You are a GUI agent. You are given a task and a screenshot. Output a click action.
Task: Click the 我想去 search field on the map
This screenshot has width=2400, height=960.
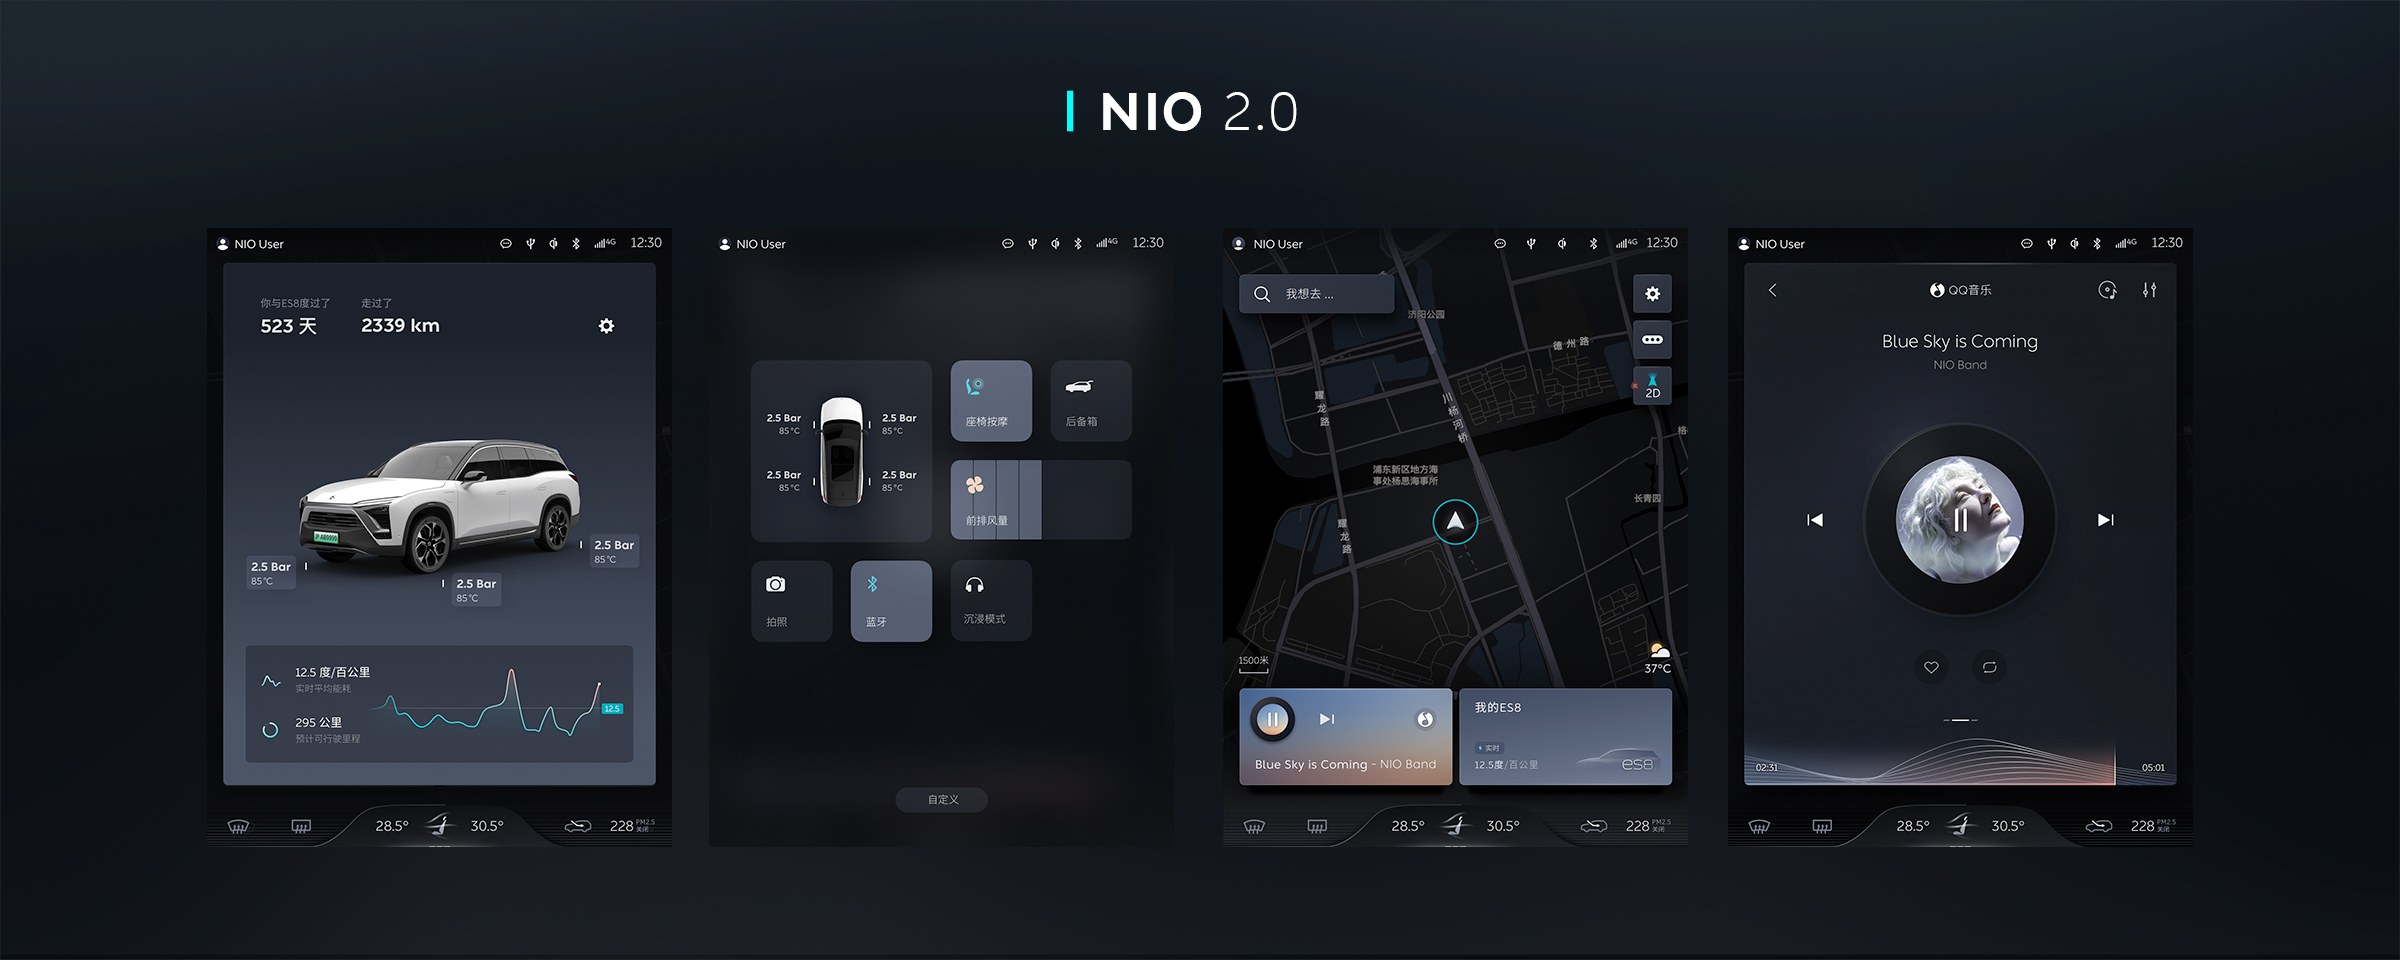[1316, 294]
